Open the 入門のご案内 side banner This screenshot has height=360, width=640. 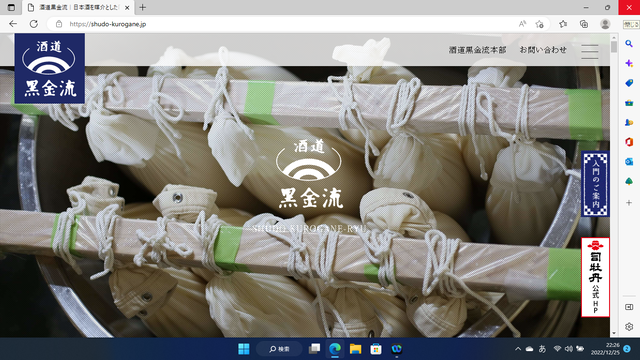tap(596, 184)
